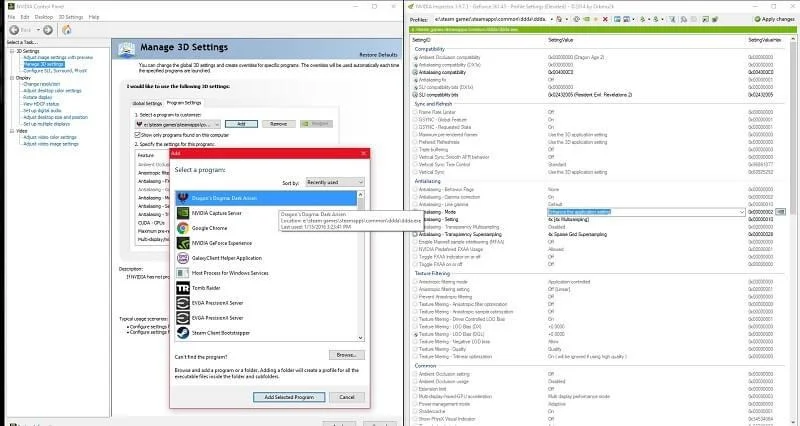Click the Browse... button
Screen dimensions: 800x426
(347, 355)
